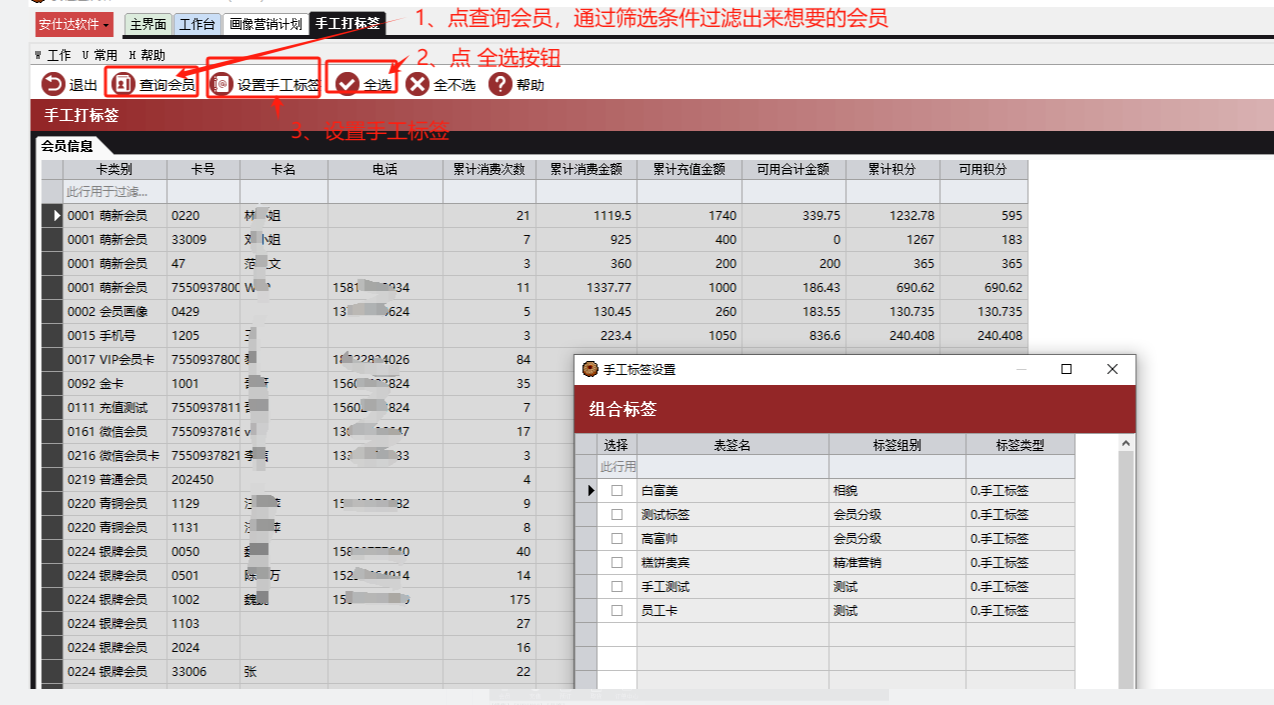Sort tags by 标签组别 header

897,444
